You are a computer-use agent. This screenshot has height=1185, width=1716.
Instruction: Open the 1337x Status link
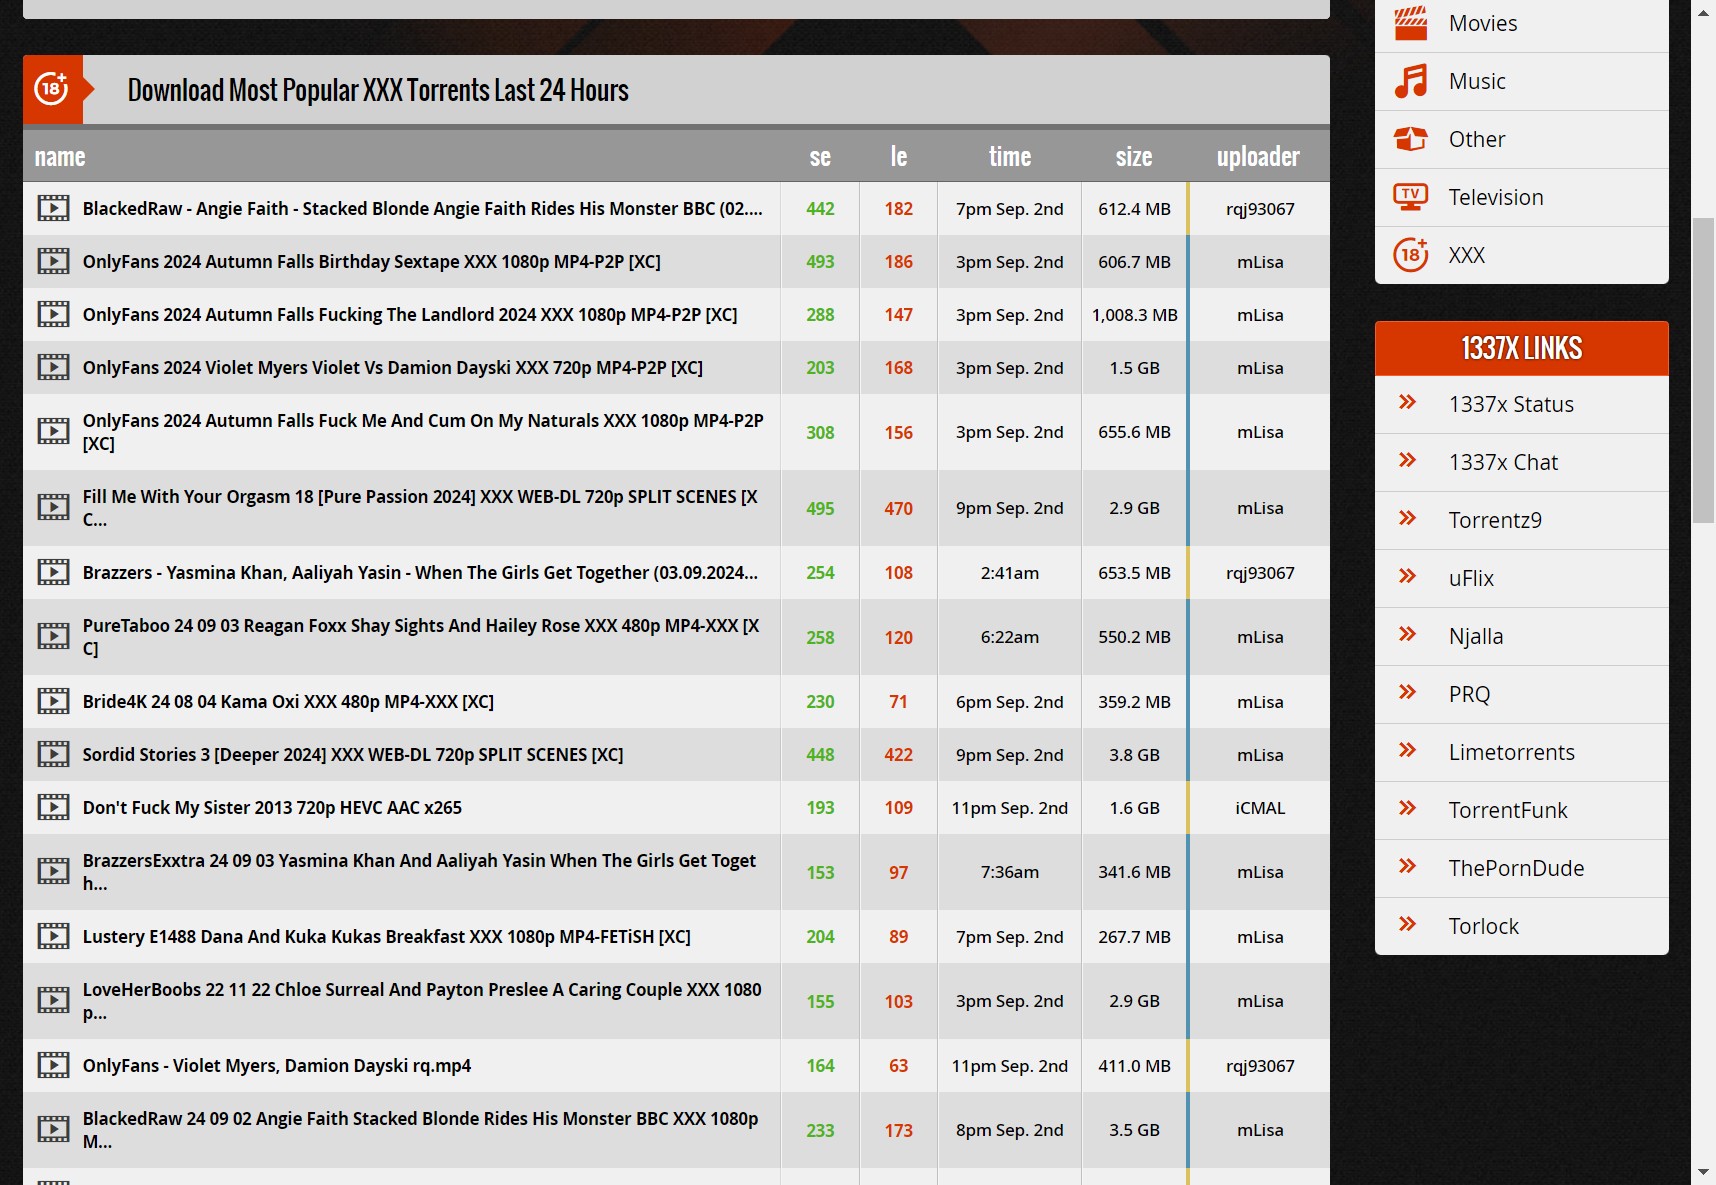[1510, 405]
